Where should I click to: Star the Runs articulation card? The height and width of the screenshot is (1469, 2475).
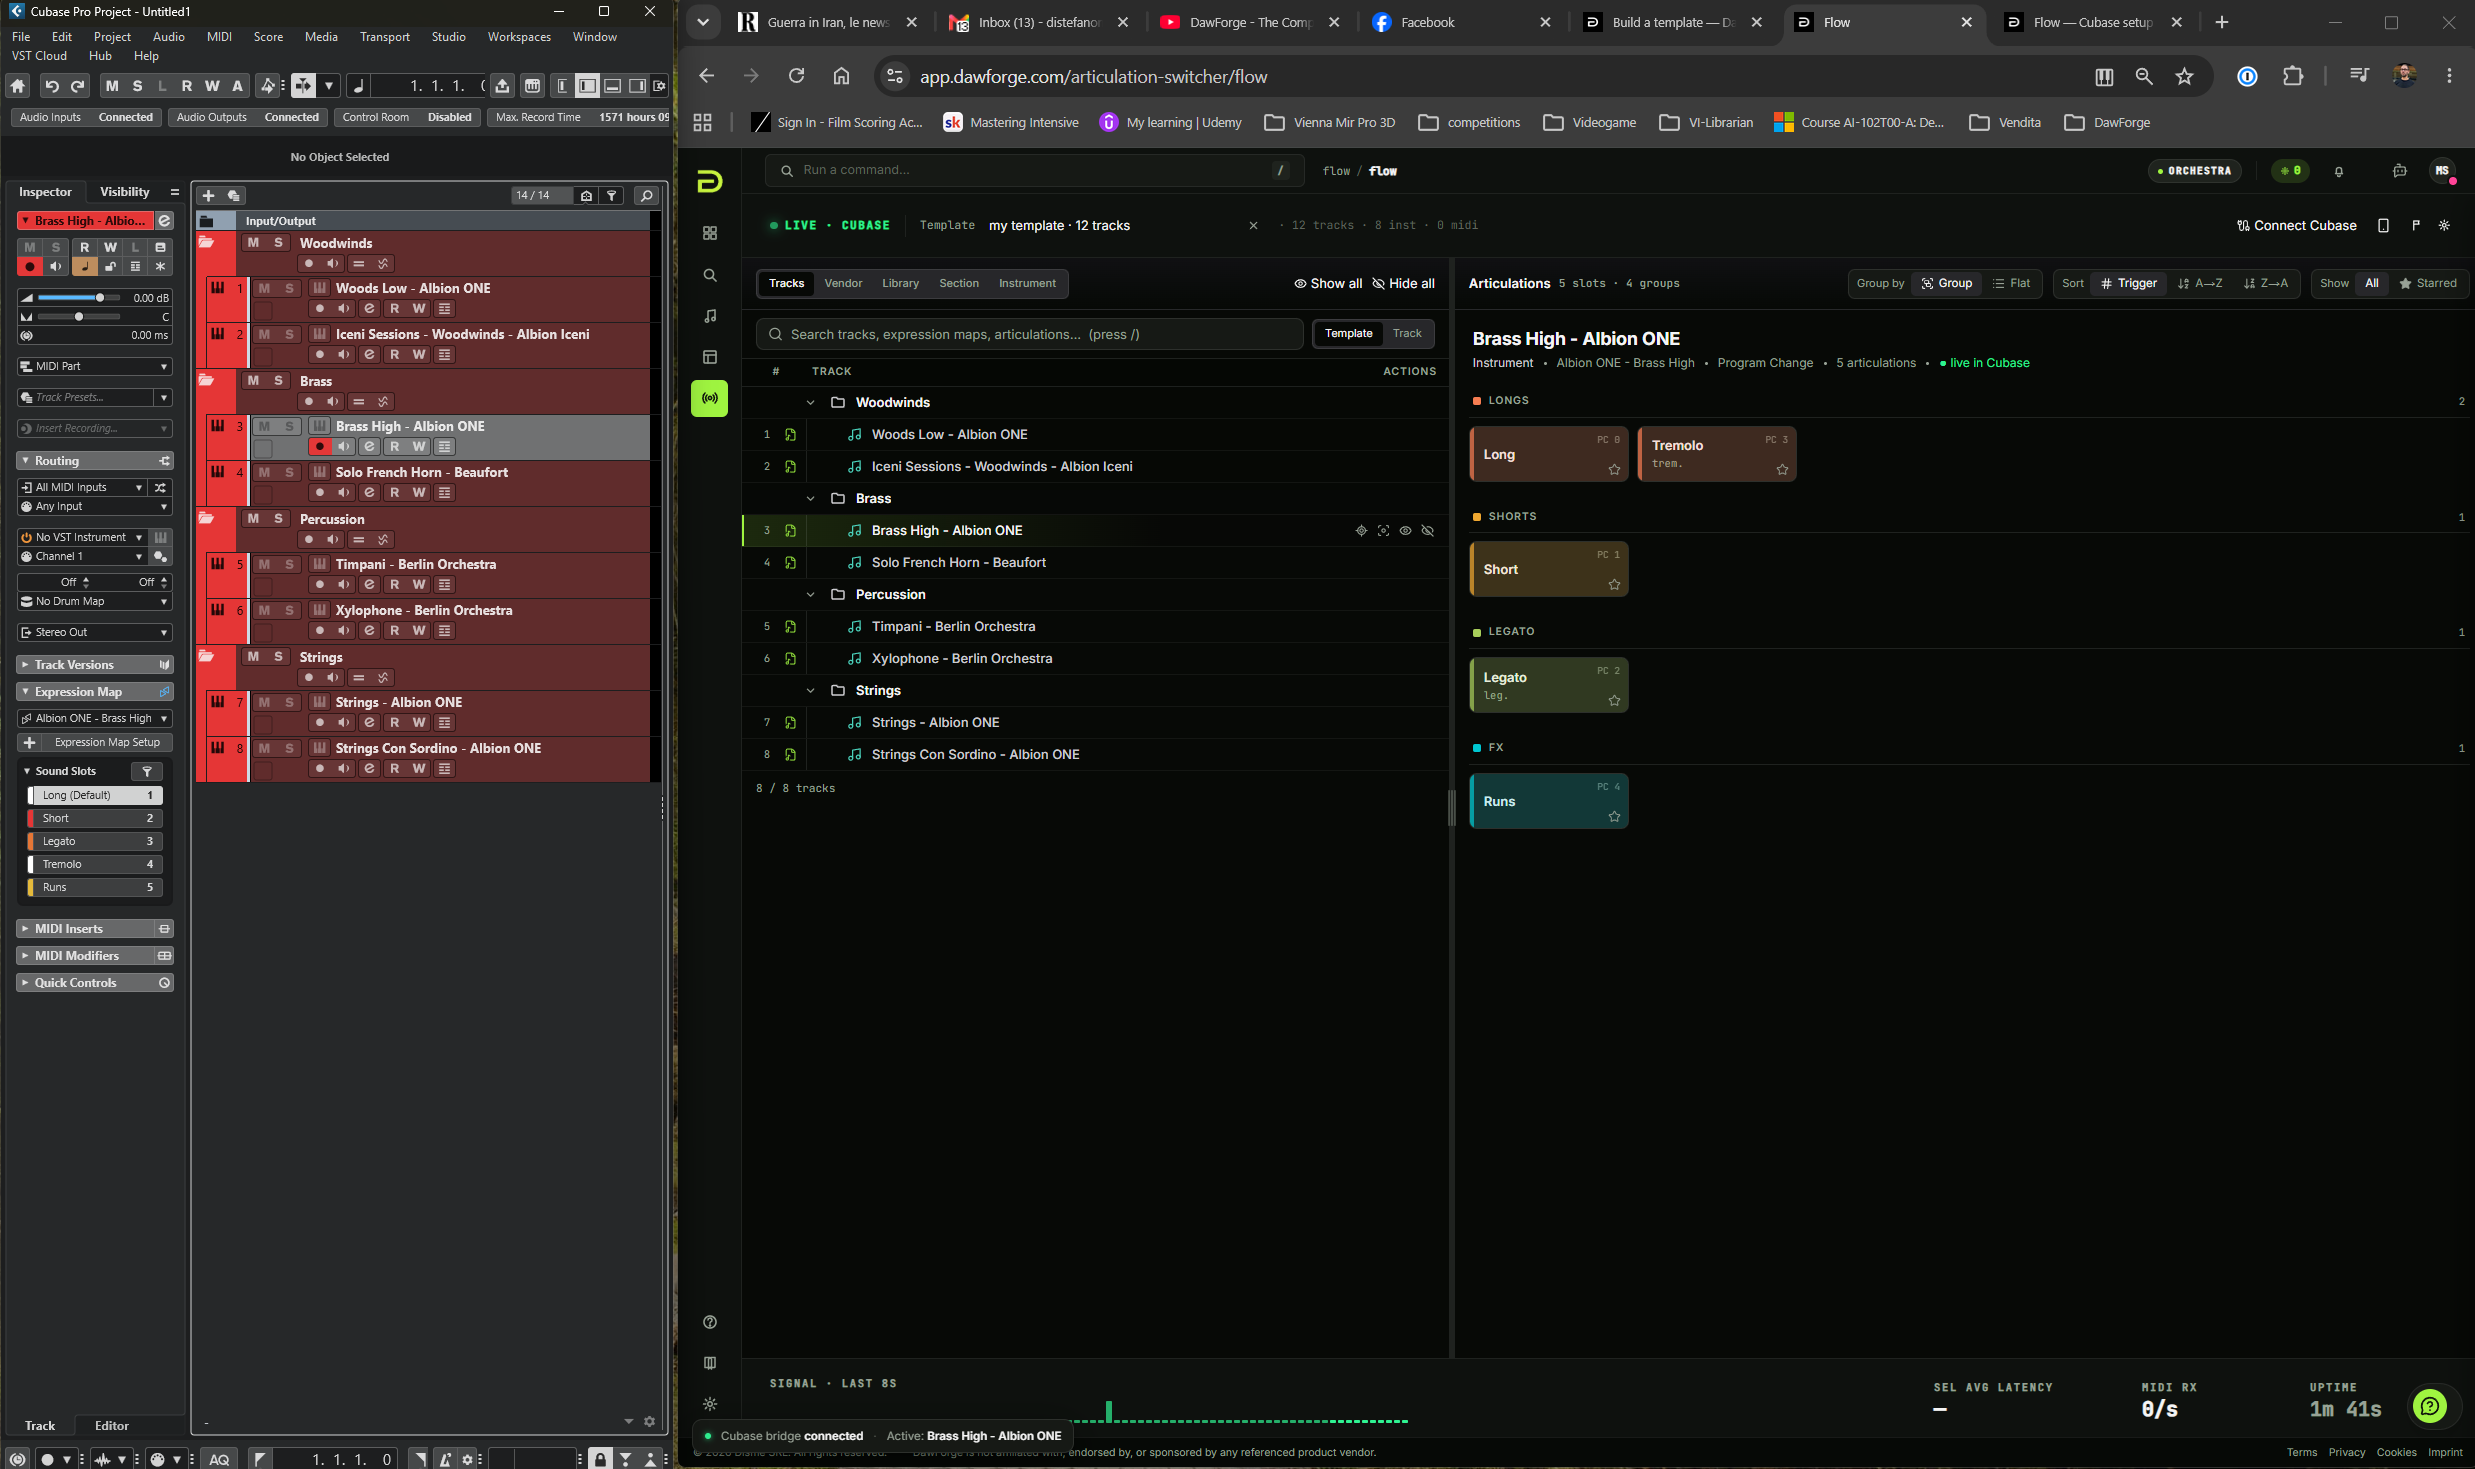[1614, 817]
